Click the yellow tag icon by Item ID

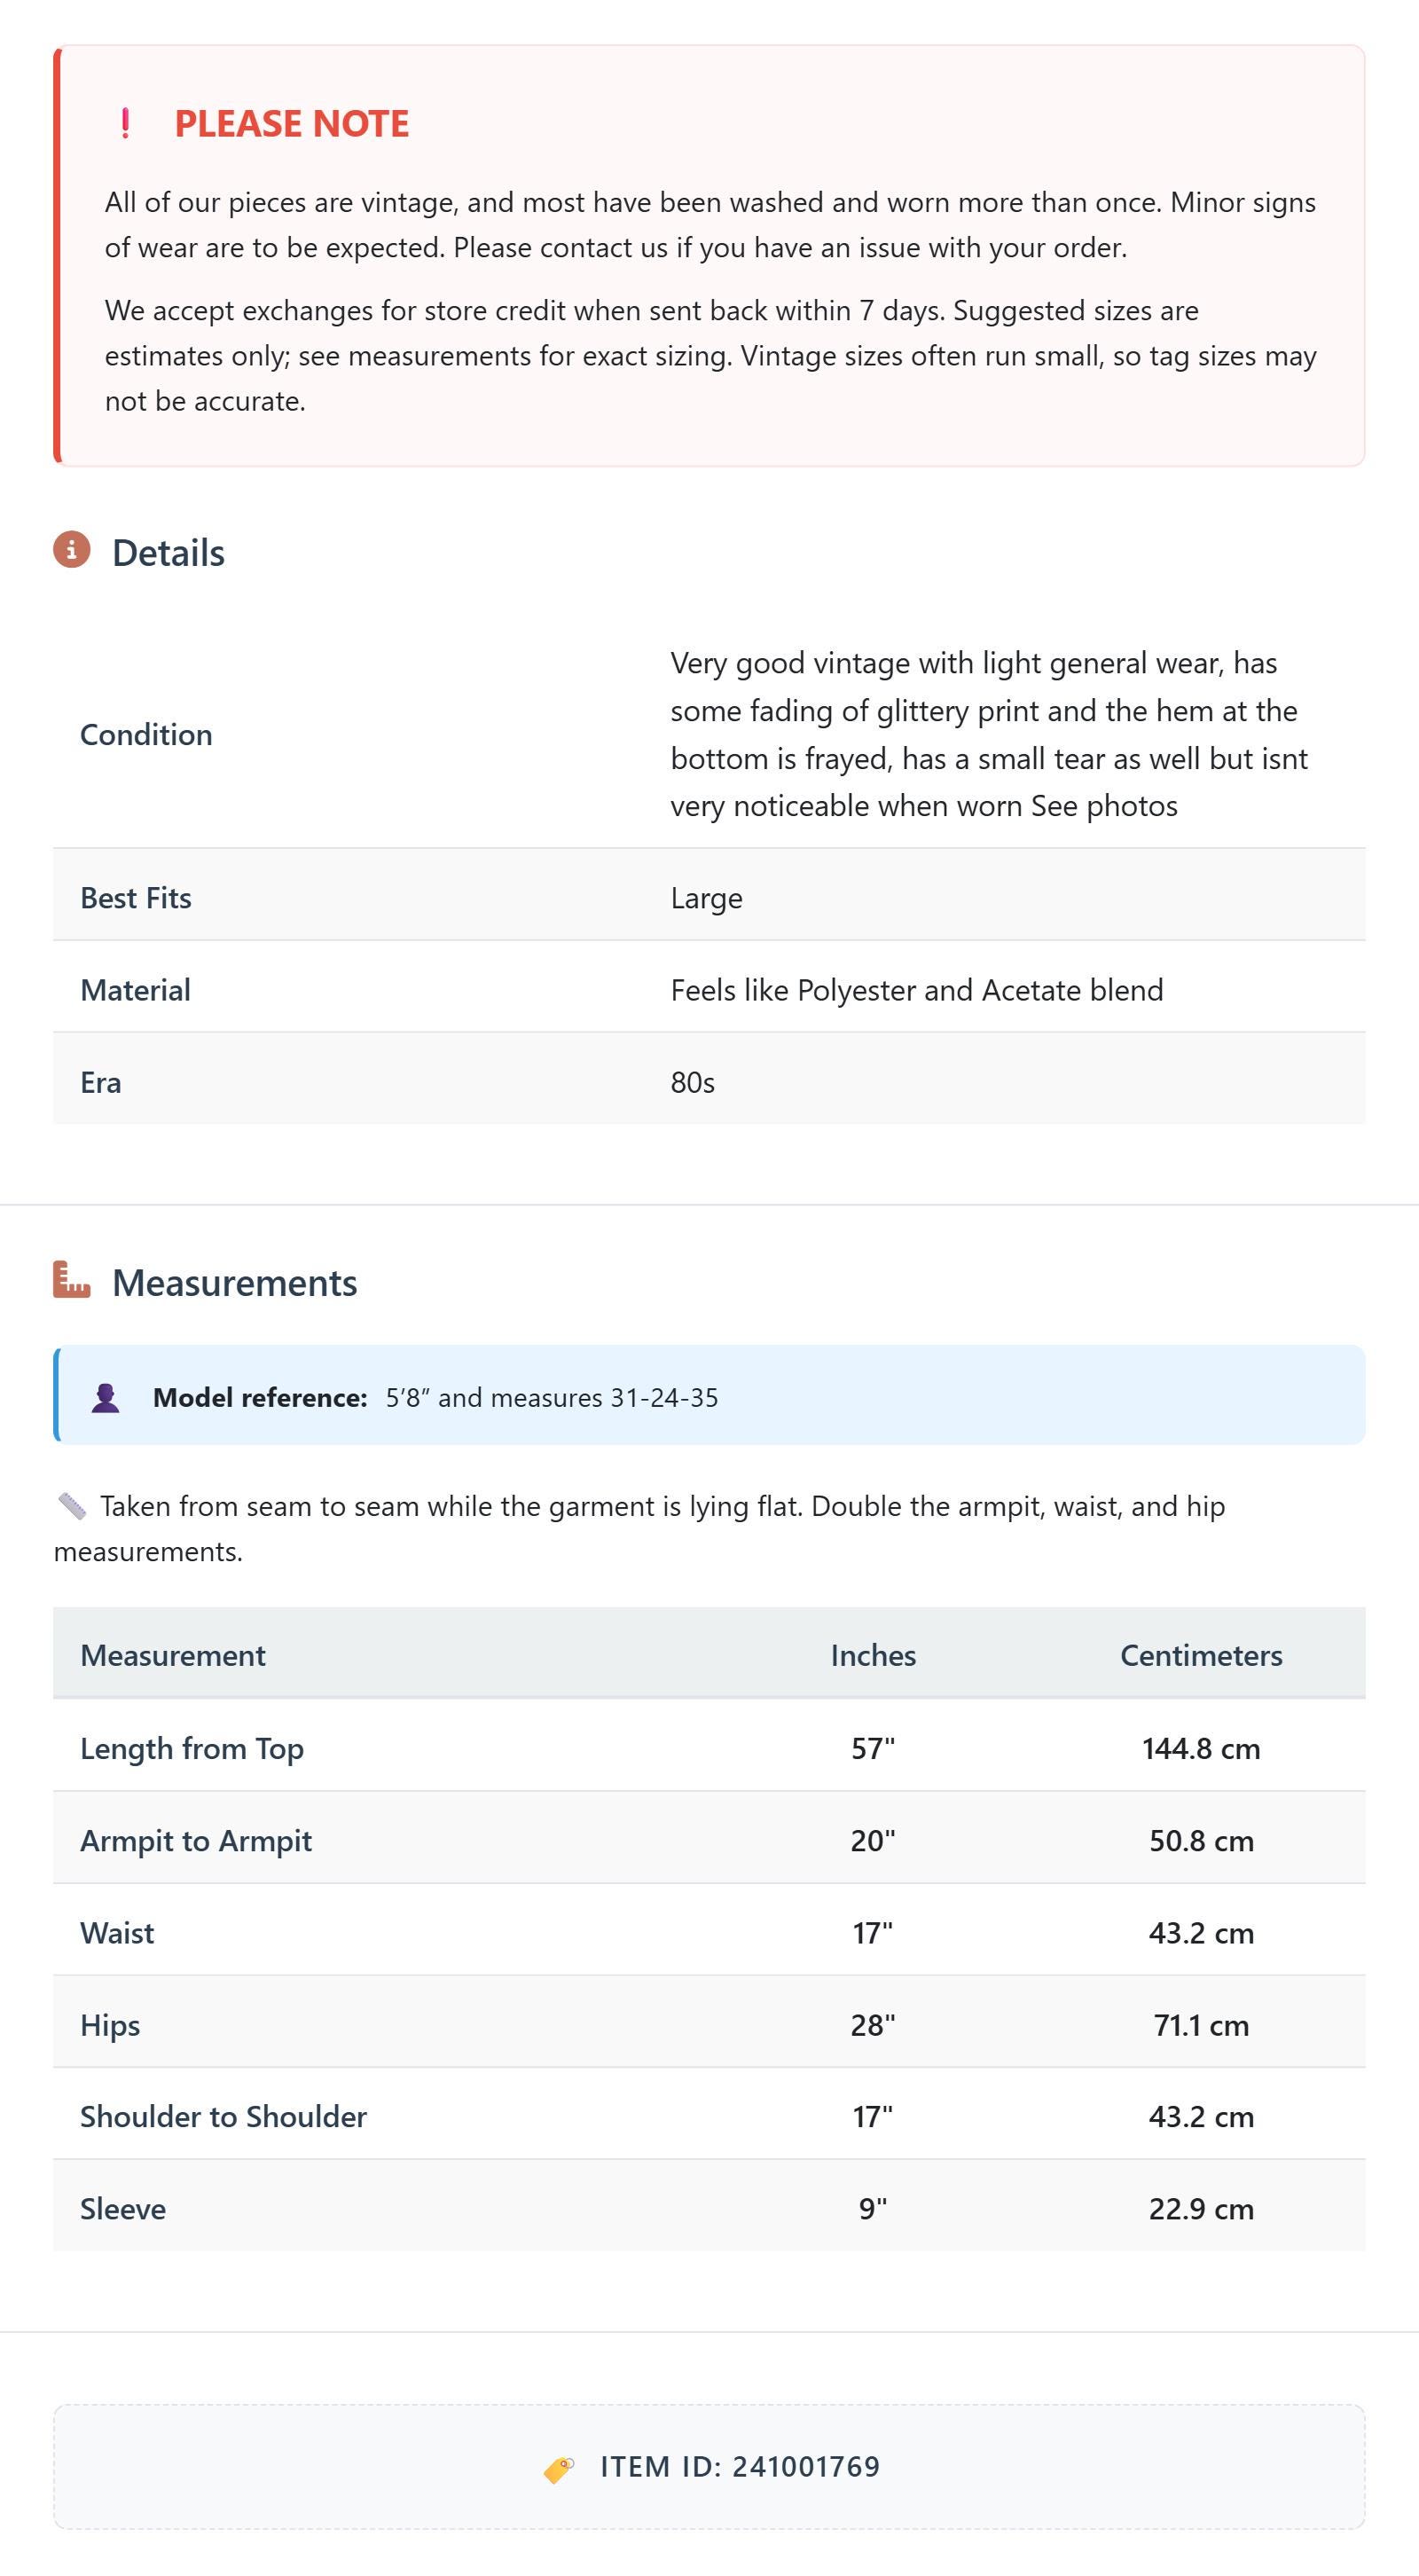(559, 2469)
